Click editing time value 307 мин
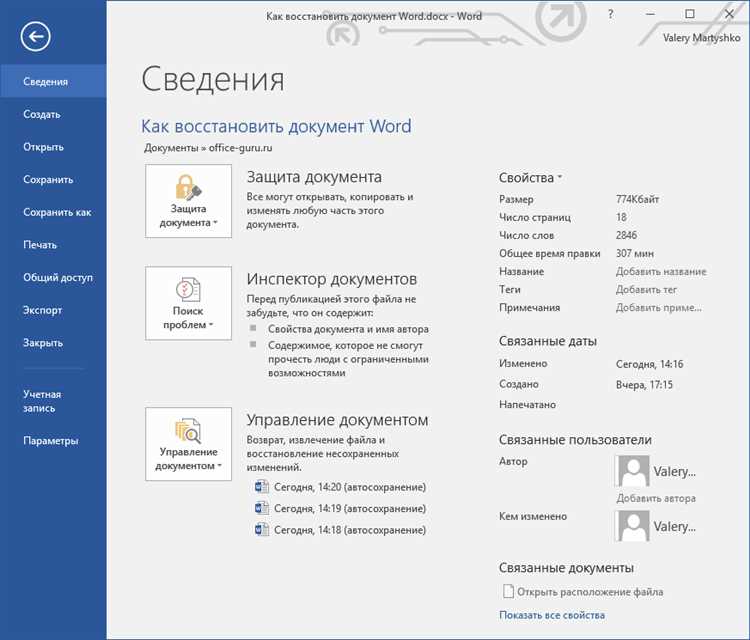The image size is (750, 640). (x=635, y=253)
